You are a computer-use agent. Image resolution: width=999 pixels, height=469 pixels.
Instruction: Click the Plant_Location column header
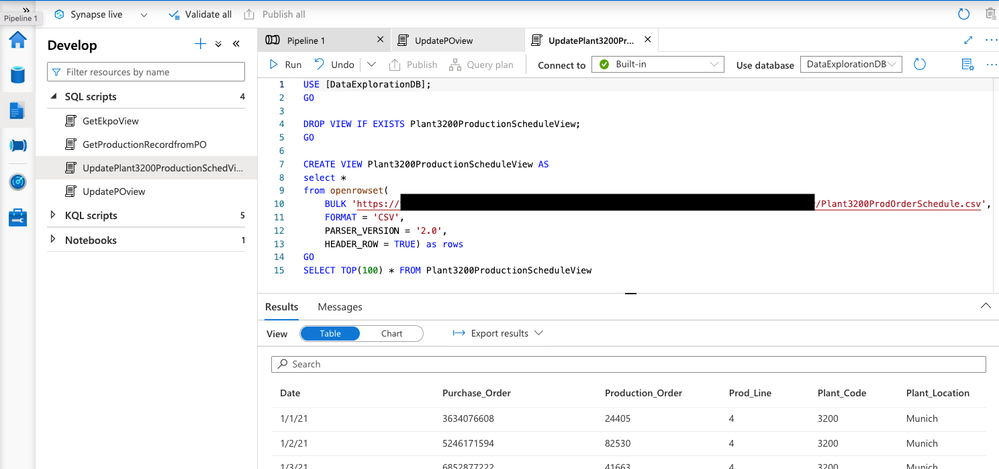938,393
